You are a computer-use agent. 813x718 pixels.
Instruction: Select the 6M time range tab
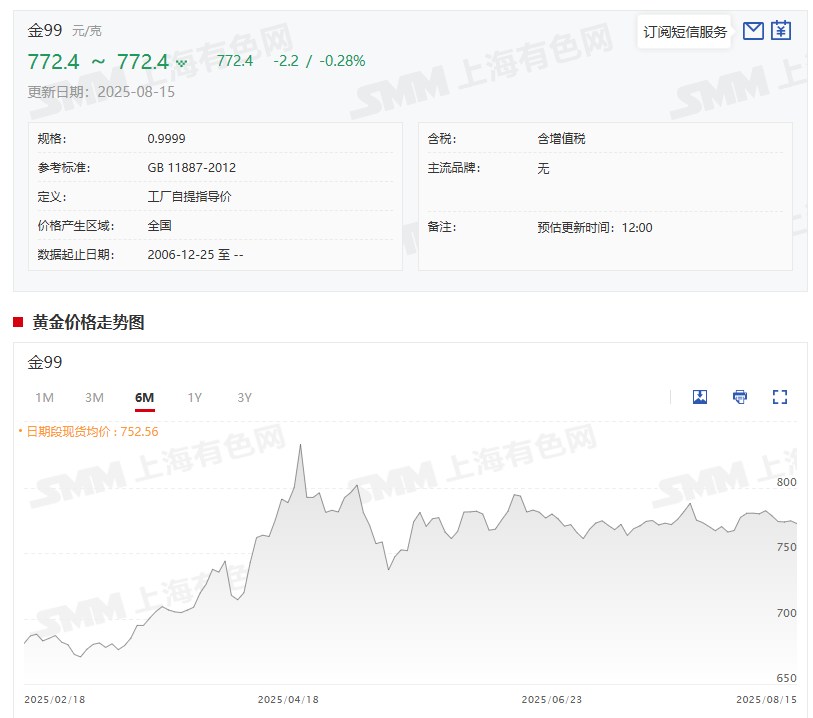point(144,398)
